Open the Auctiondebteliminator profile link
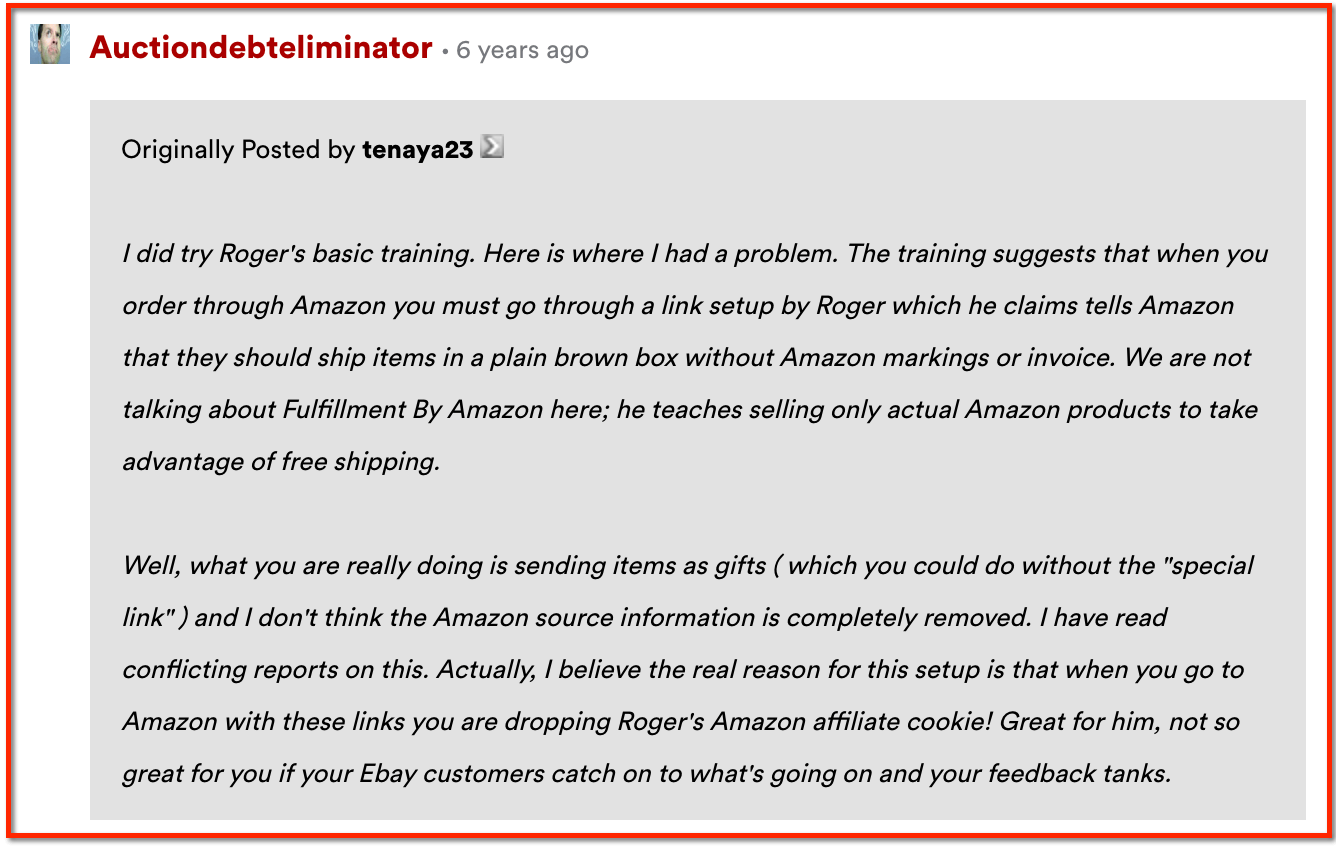 pyautogui.click(x=261, y=47)
